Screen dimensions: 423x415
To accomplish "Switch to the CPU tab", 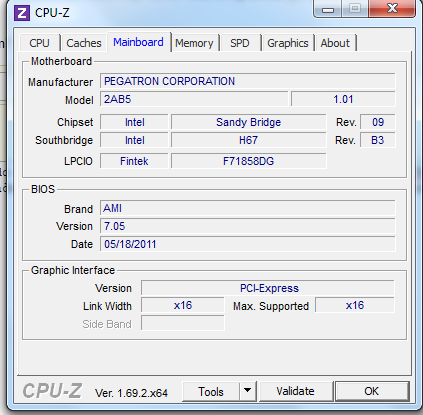I will coord(39,43).
